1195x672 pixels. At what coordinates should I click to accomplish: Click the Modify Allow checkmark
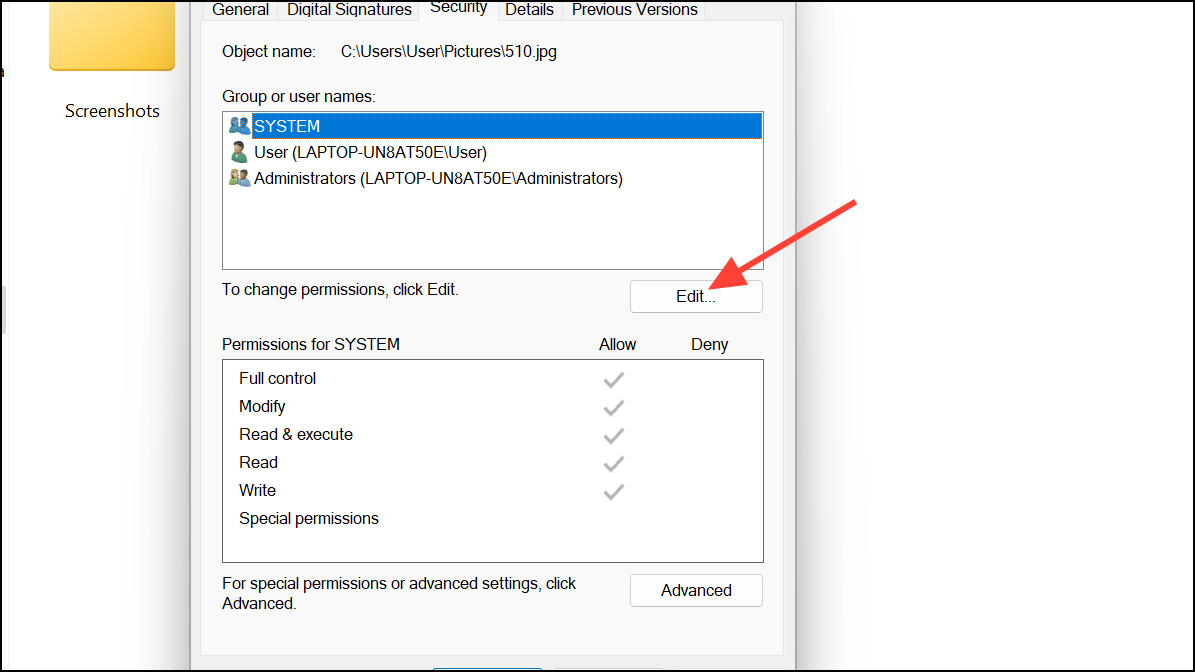[x=614, y=407]
